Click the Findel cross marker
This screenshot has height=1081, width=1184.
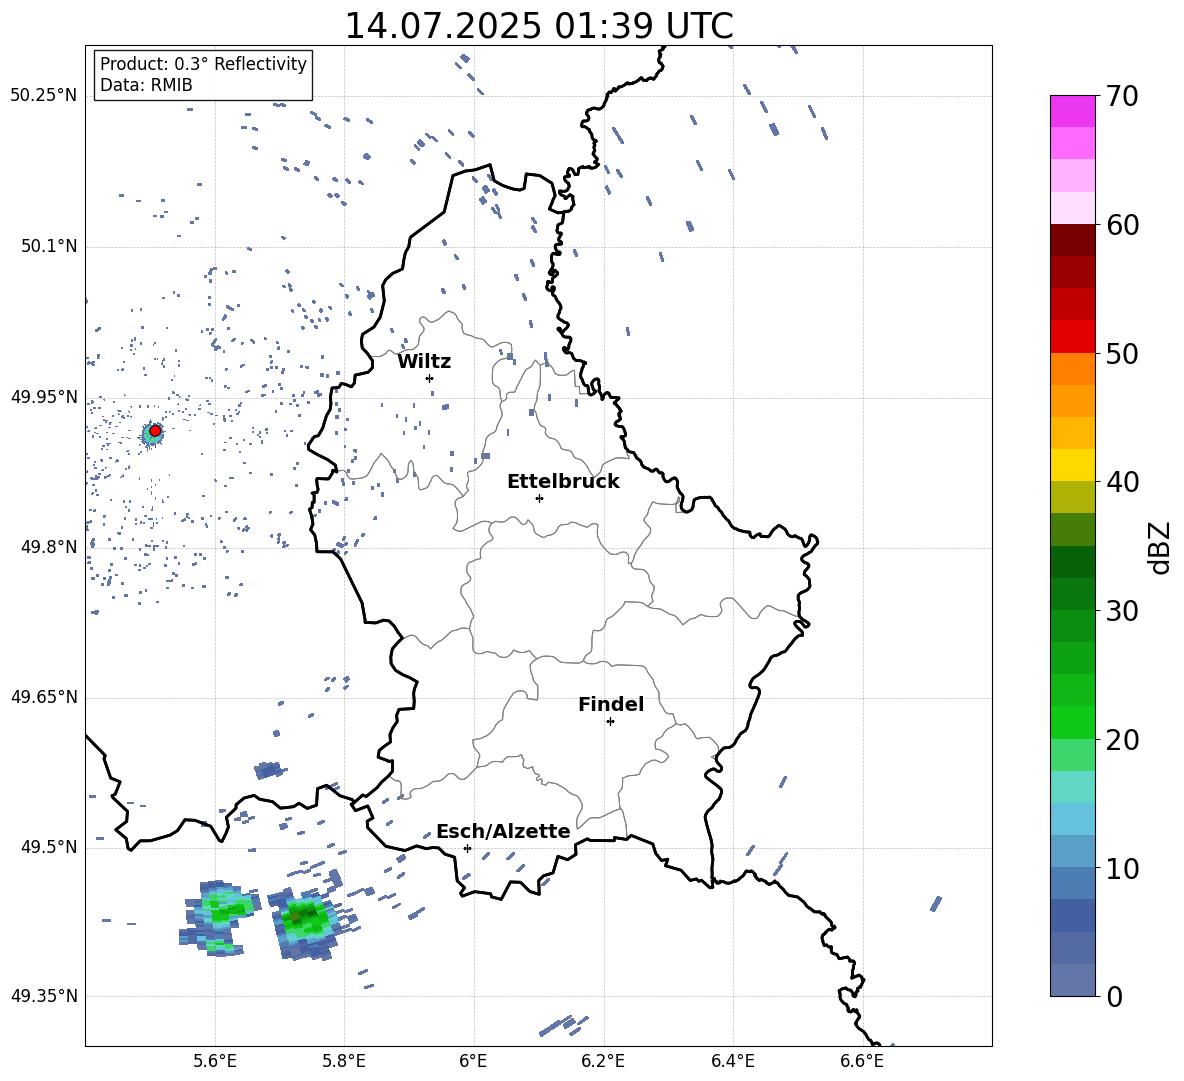[610, 722]
